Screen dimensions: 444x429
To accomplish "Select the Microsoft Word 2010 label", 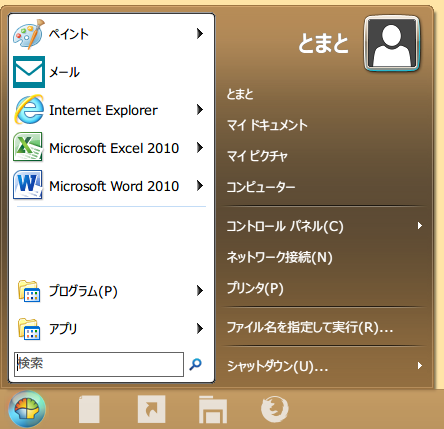I will 114,186.
